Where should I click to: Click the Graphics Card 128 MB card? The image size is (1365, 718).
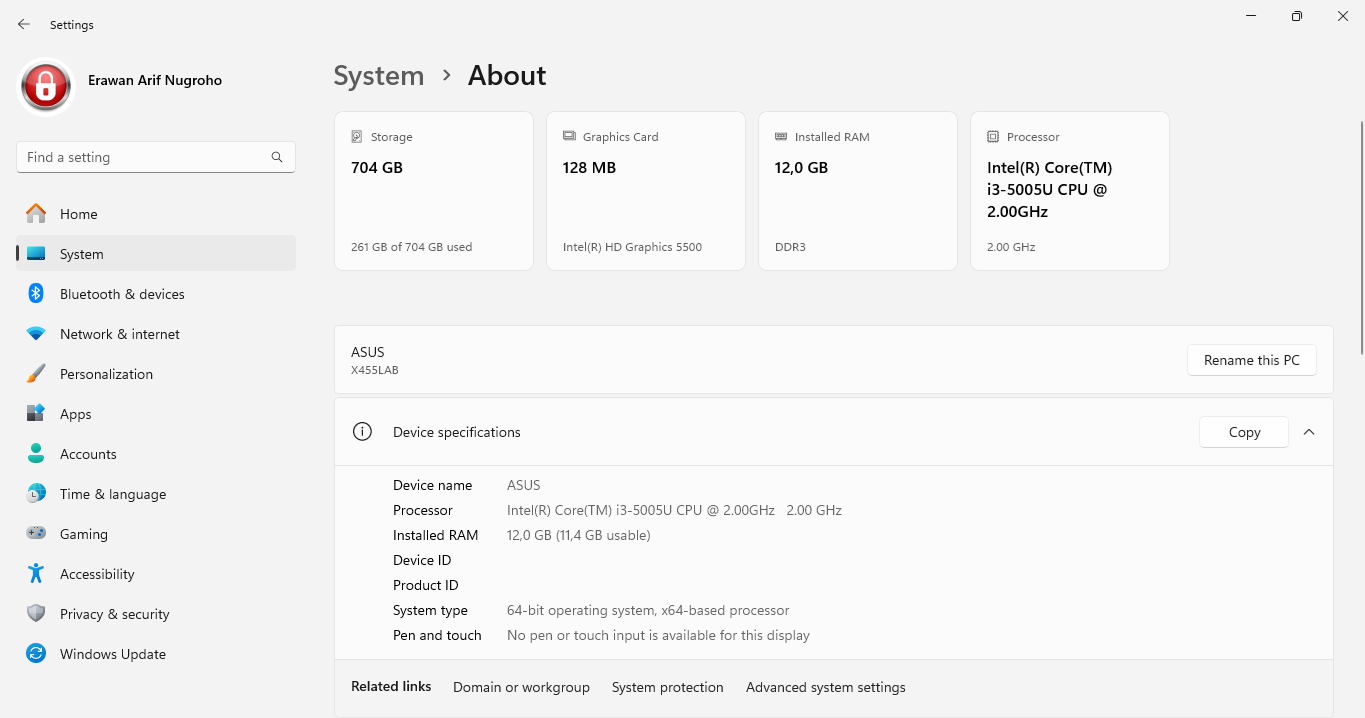pyautogui.click(x=646, y=191)
